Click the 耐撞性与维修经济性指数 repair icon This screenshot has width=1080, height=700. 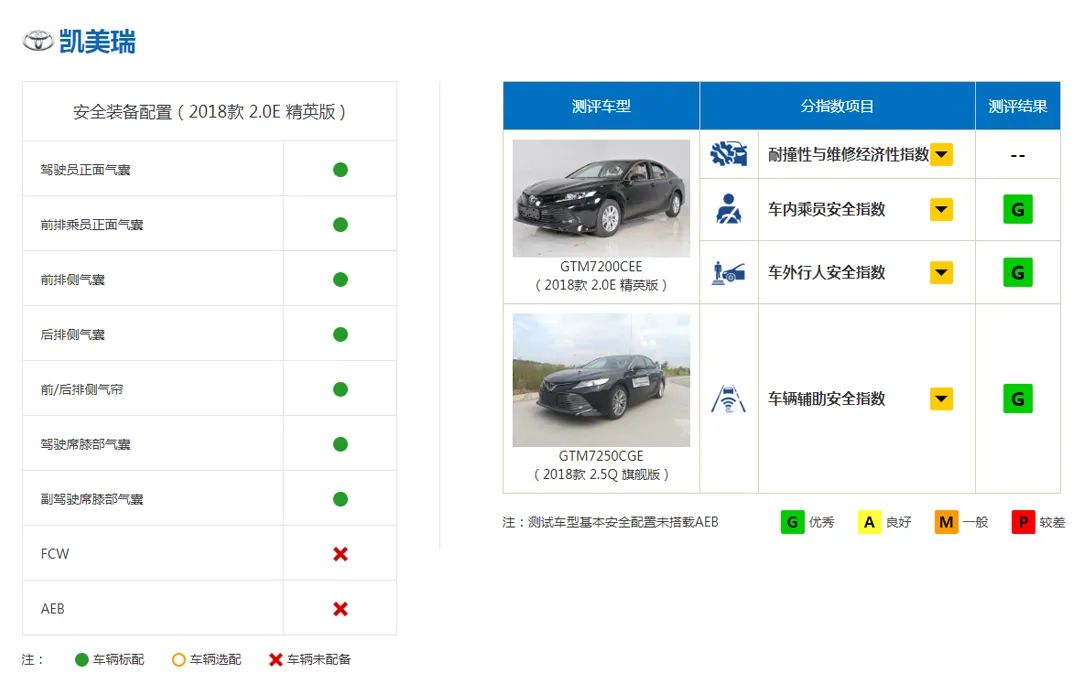729,154
